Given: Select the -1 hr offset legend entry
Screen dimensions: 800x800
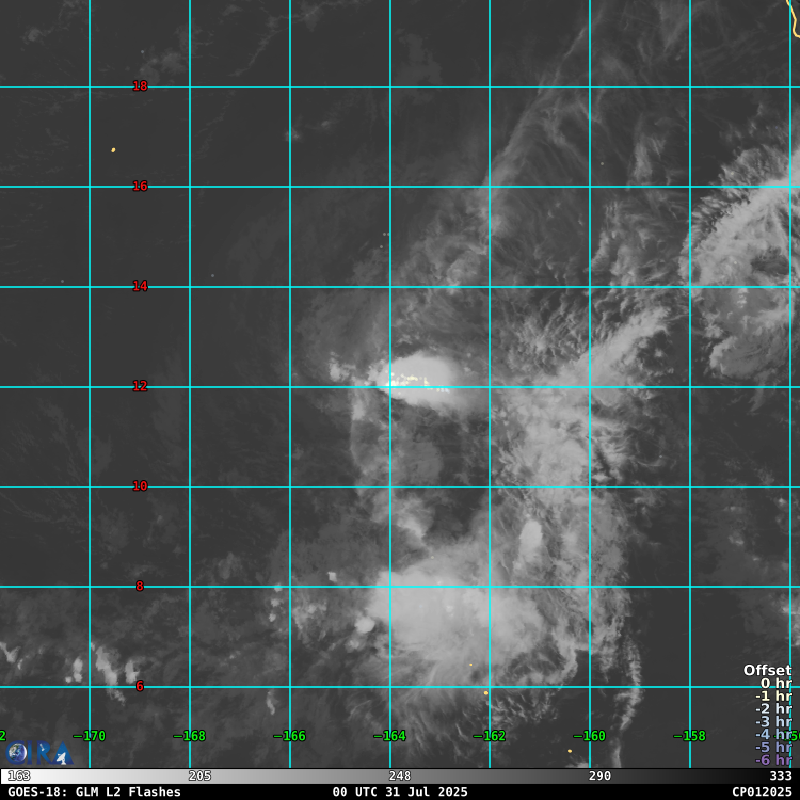Looking at the screenshot, I should [773, 697].
